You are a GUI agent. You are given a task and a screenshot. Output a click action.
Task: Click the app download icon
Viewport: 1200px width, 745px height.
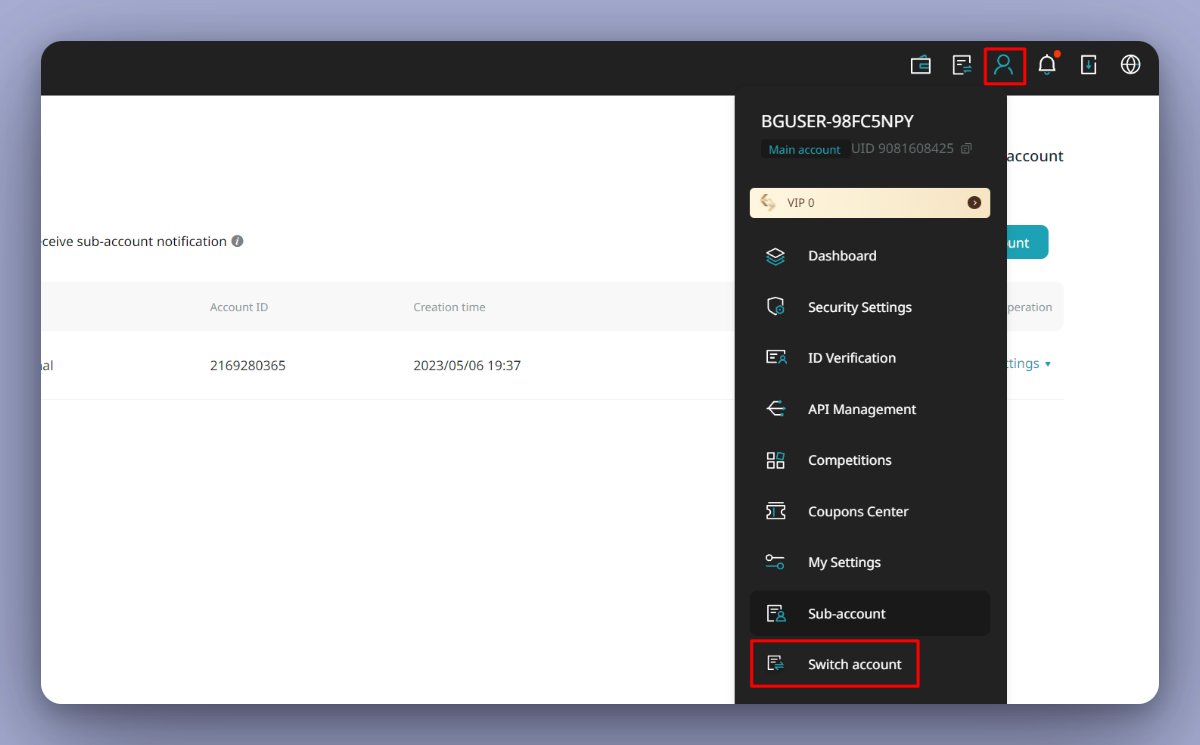(x=1088, y=65)
